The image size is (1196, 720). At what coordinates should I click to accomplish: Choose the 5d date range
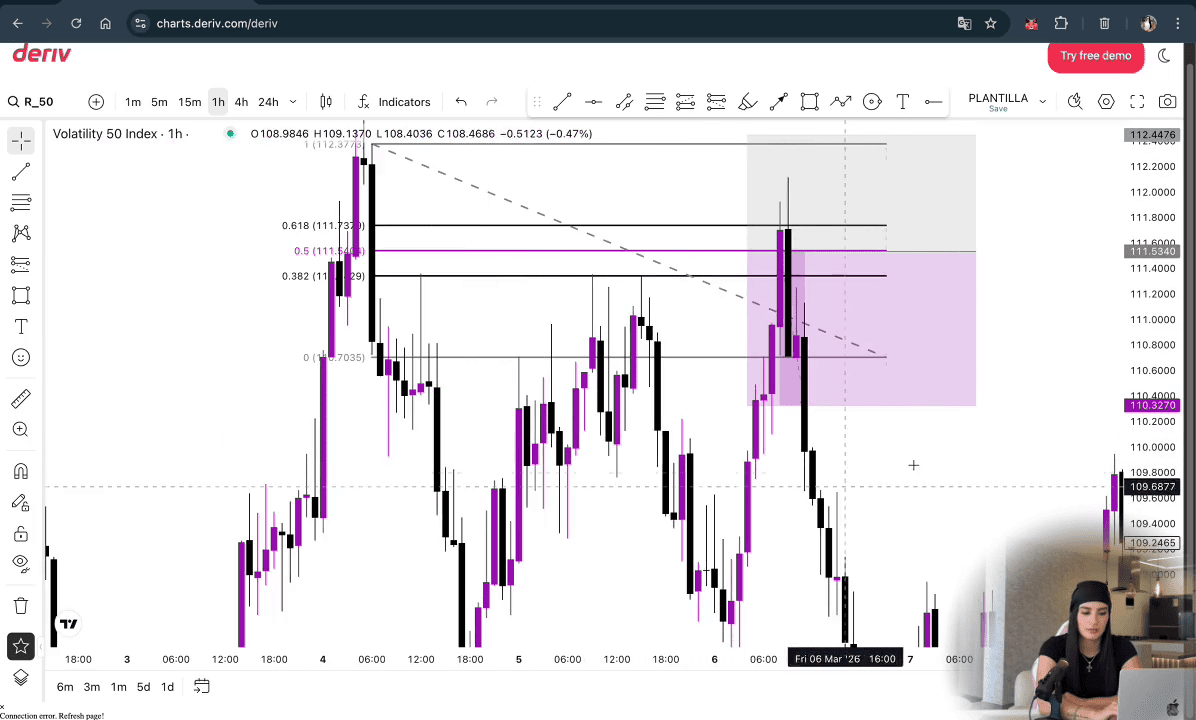[x=144, y=687]
